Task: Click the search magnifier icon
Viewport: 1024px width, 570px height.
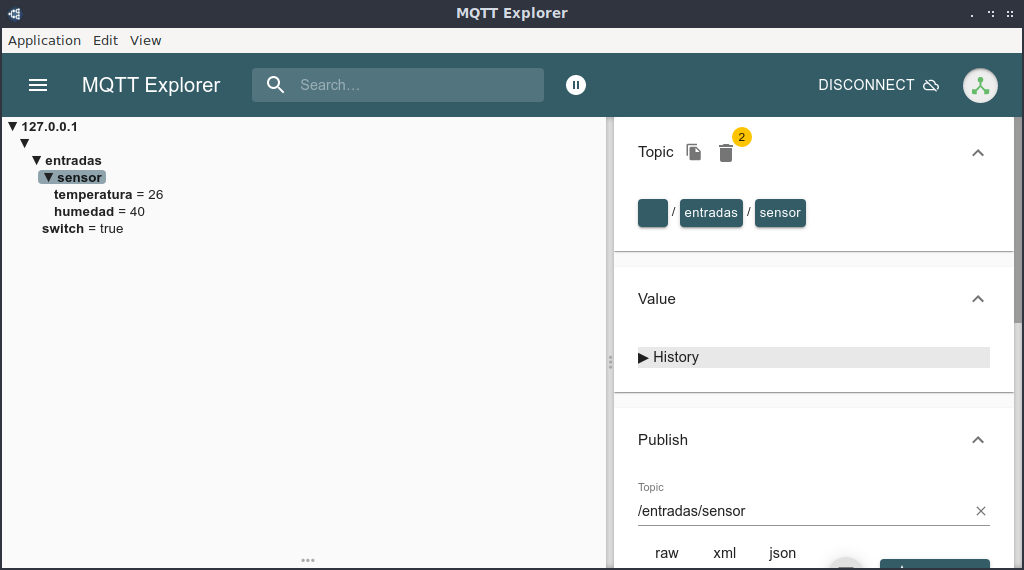Action: [x=276, y=85]
